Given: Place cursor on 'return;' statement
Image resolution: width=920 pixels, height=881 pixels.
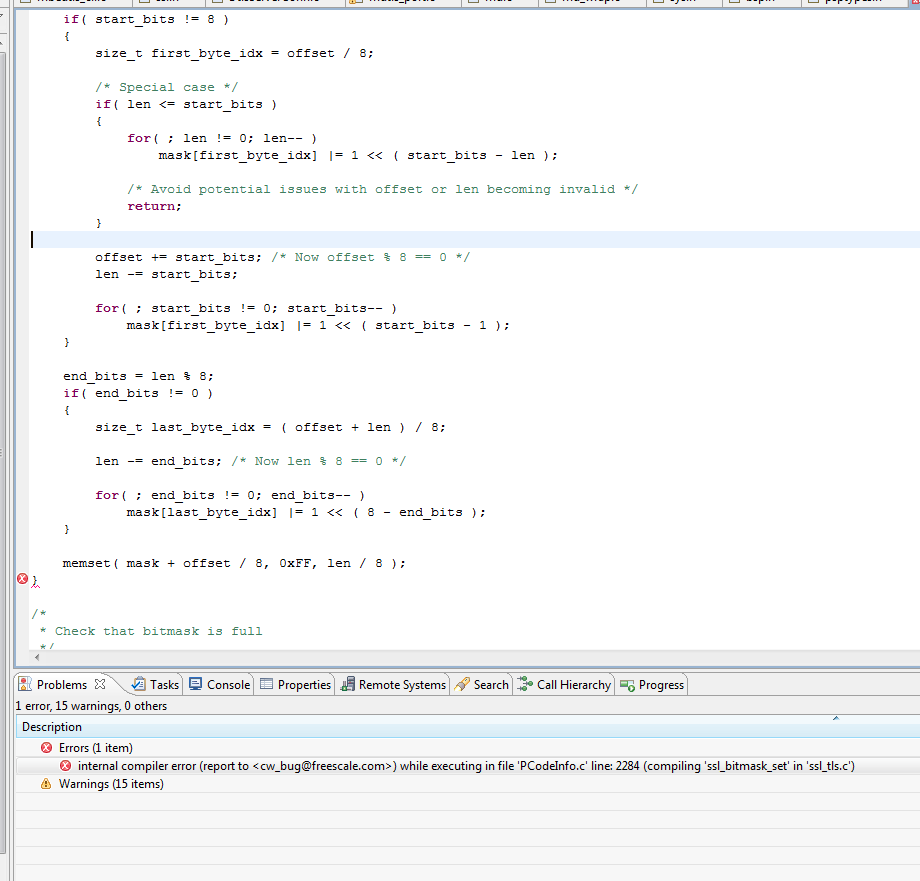Looking at the screenshot, I should [154, 206].
